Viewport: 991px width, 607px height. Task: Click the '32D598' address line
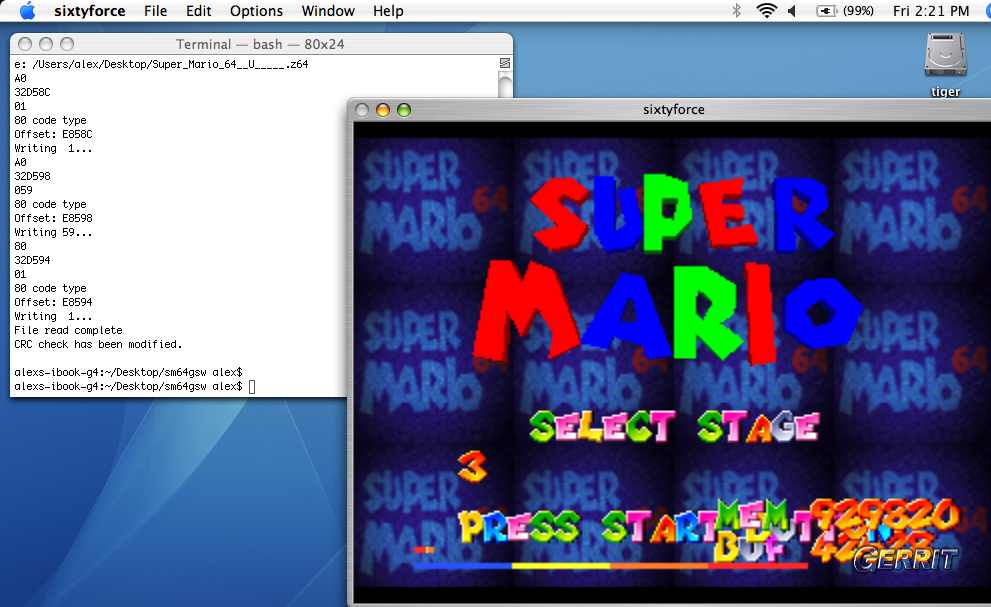point(32,176)
